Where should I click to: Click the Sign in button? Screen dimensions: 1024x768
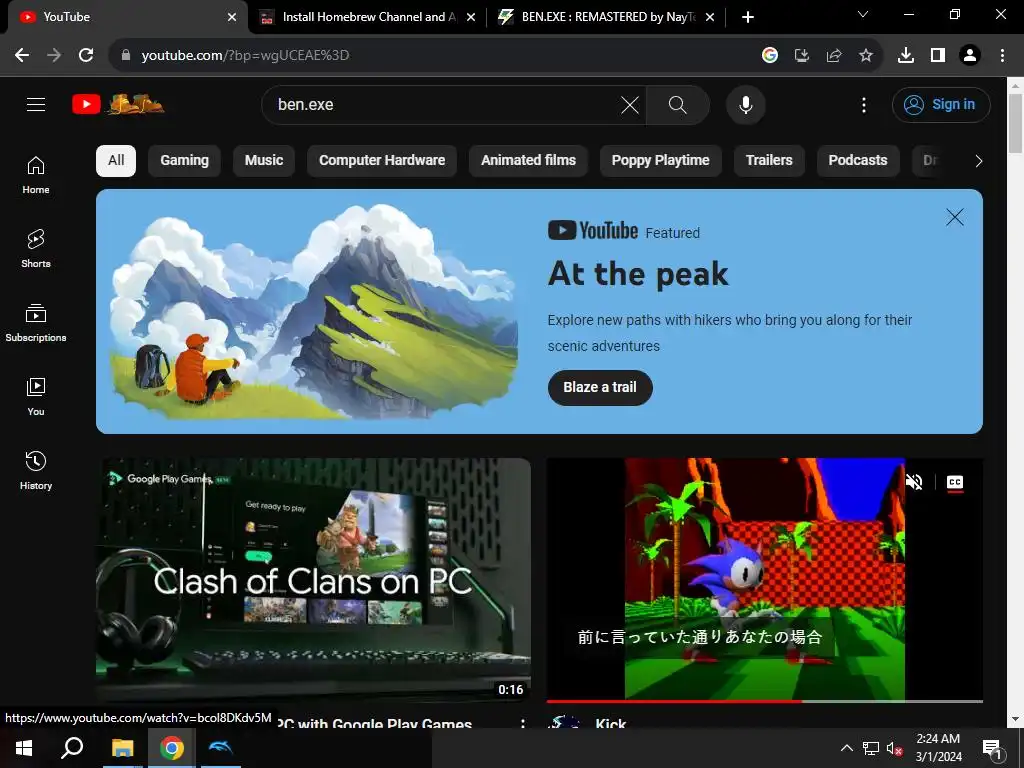(x=941, y=104)
